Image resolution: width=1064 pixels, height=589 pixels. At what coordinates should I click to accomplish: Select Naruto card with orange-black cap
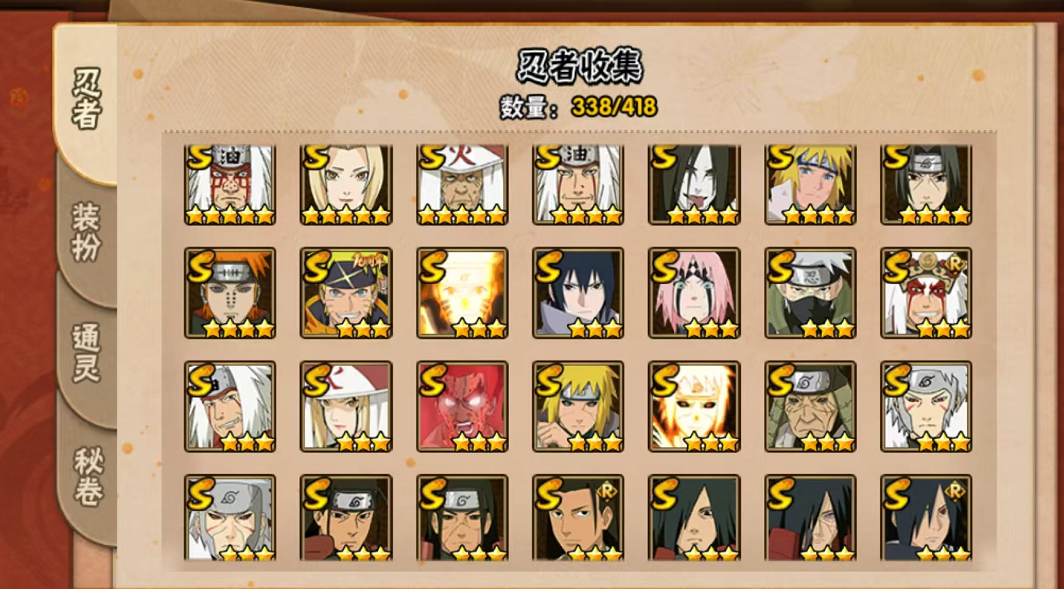pos(346,292)
